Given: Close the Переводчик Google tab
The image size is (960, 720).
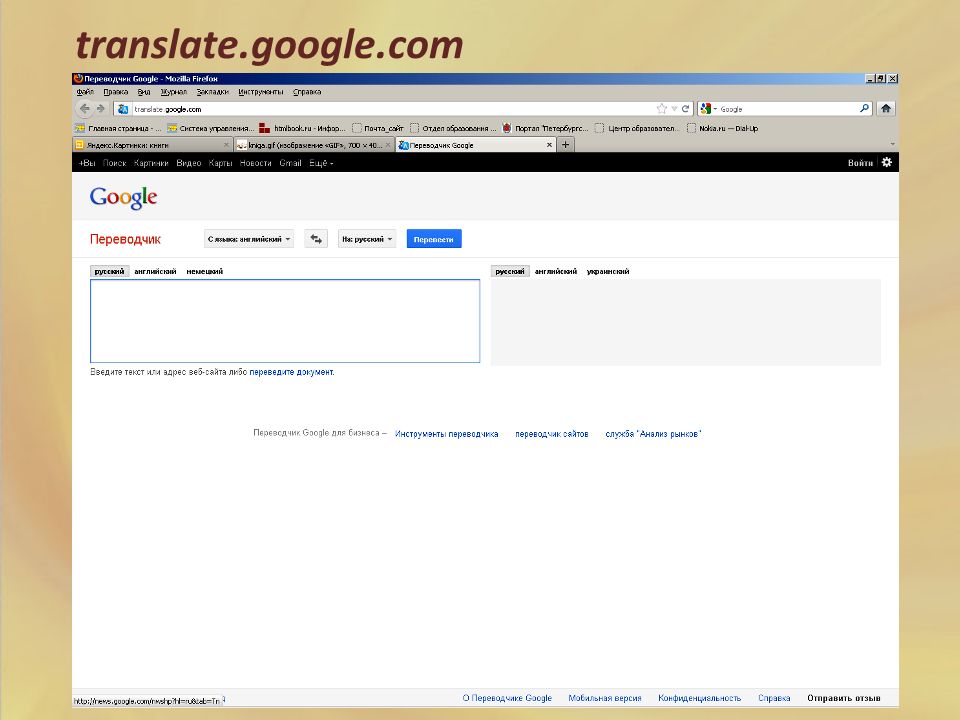Looking at the screenshot, I should tap(549, 145).
